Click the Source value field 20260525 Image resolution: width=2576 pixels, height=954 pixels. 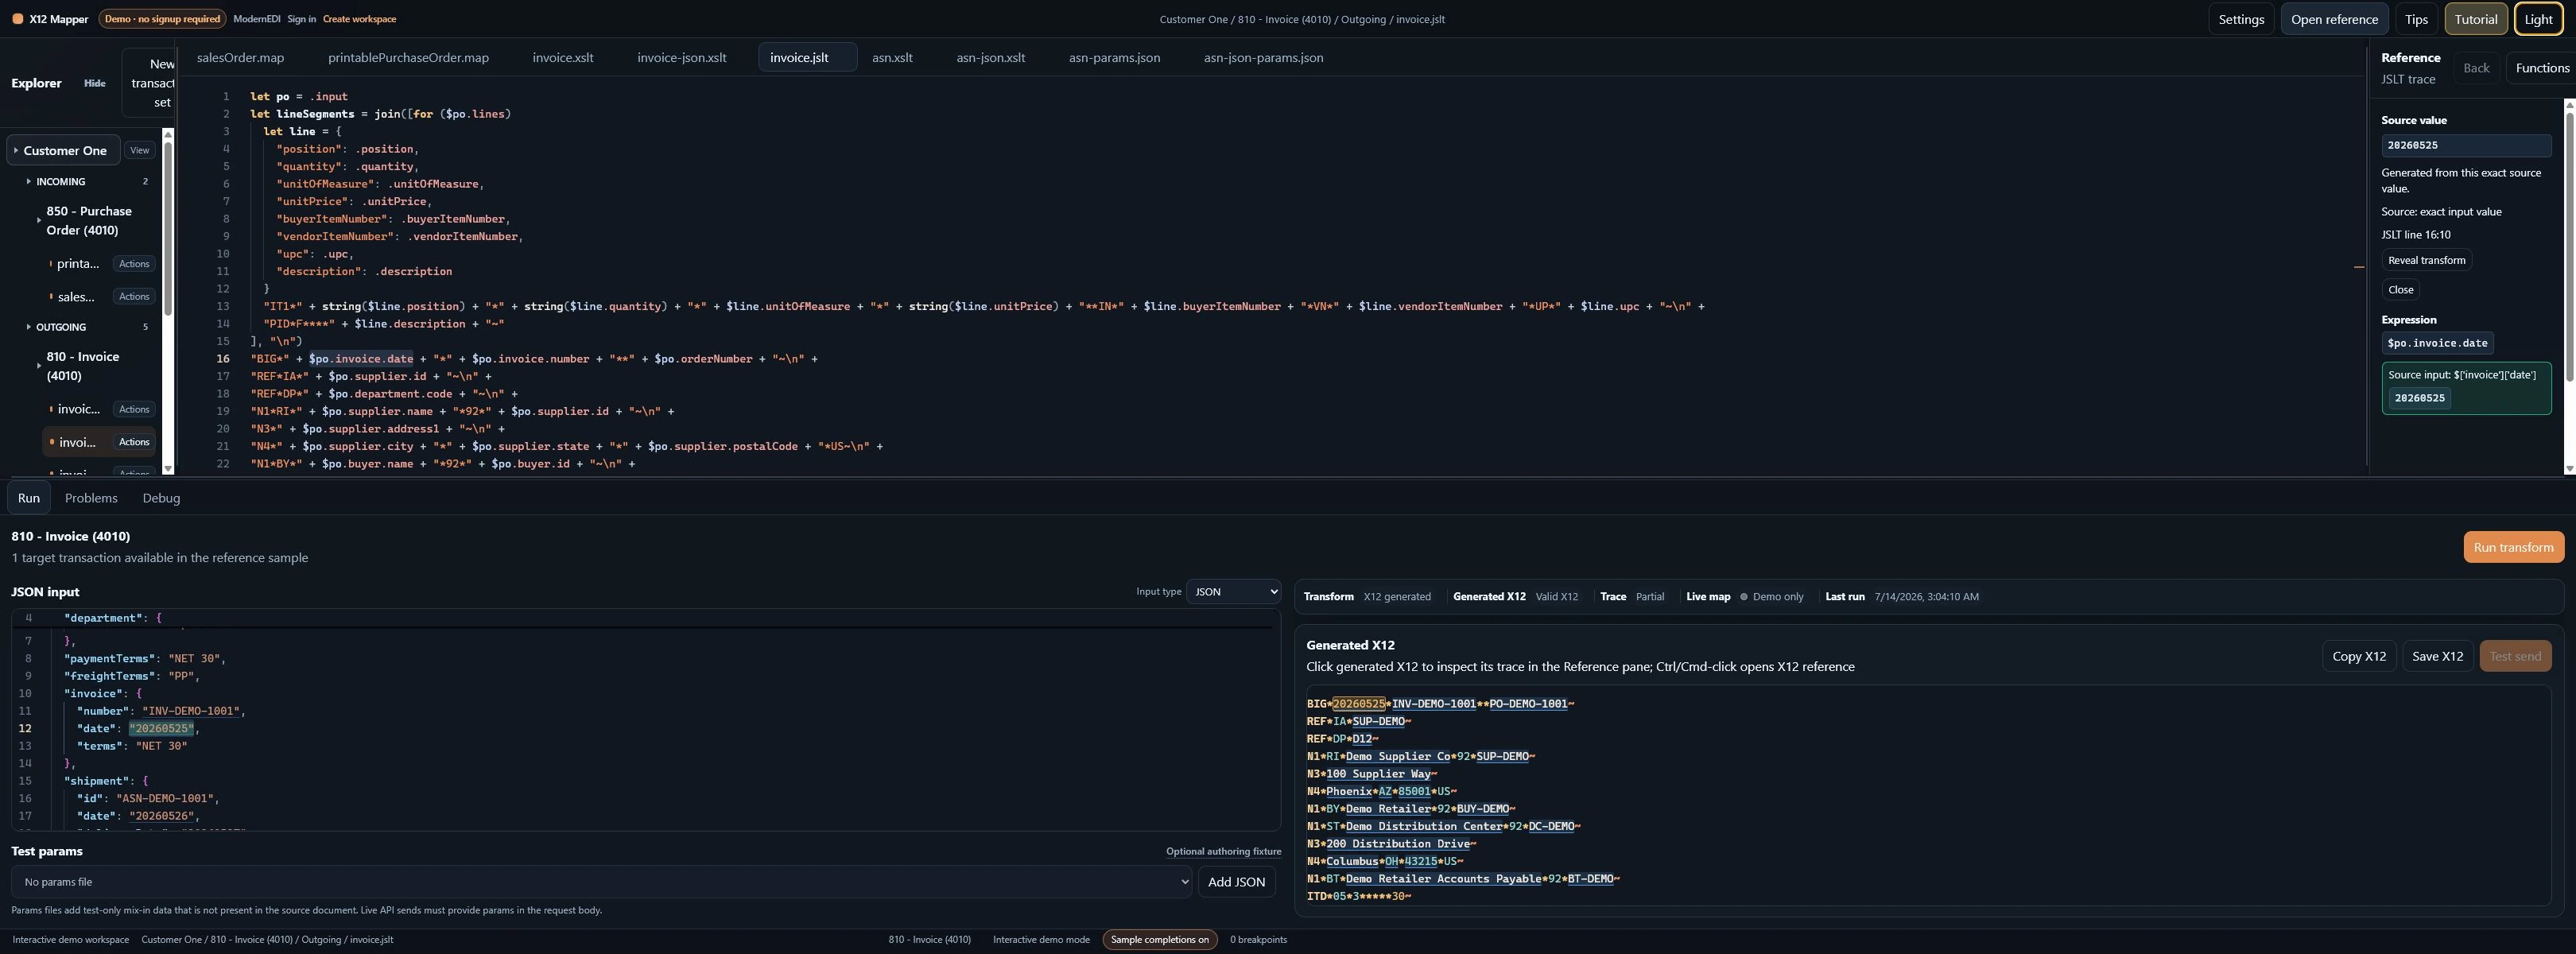[2466, 146]
